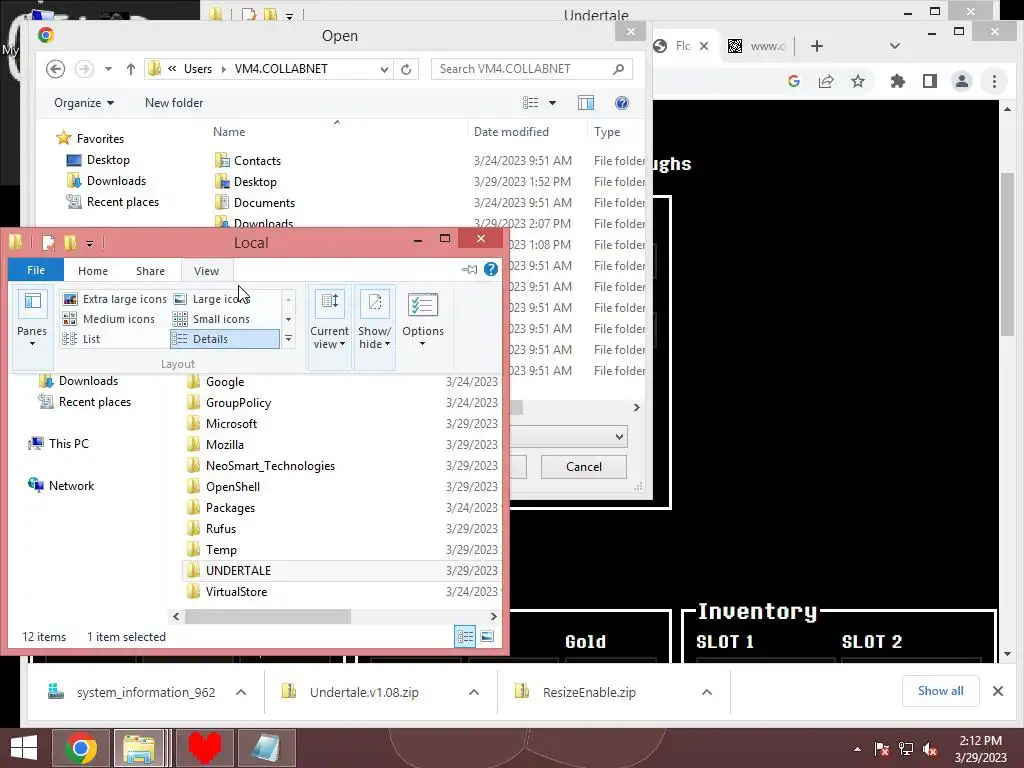This screenshot has width=1024, height=768.
Task: Click File Explorer on the taskbar
Action: [139, 748]
